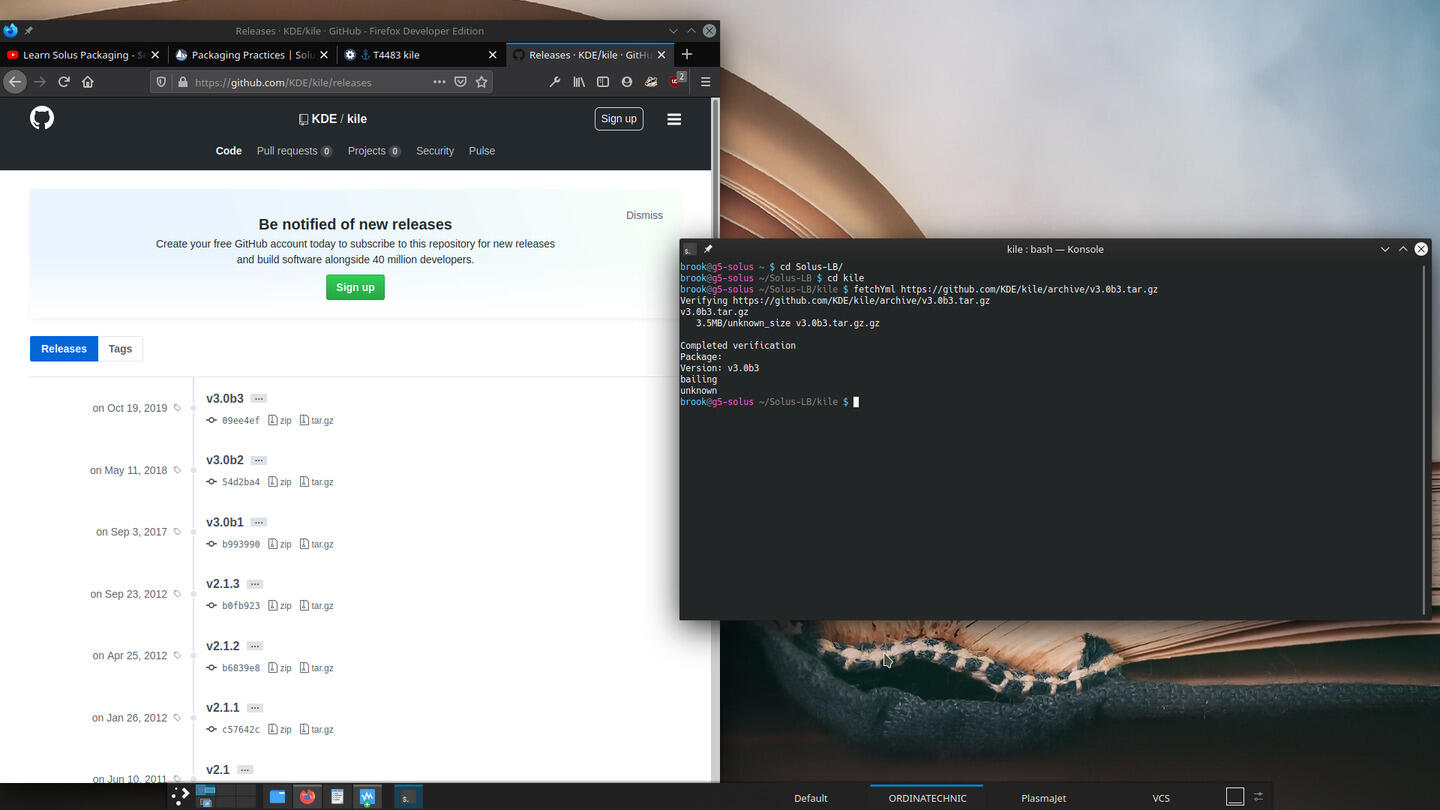Click the virtual desktop pager widget

click(225, 796)
